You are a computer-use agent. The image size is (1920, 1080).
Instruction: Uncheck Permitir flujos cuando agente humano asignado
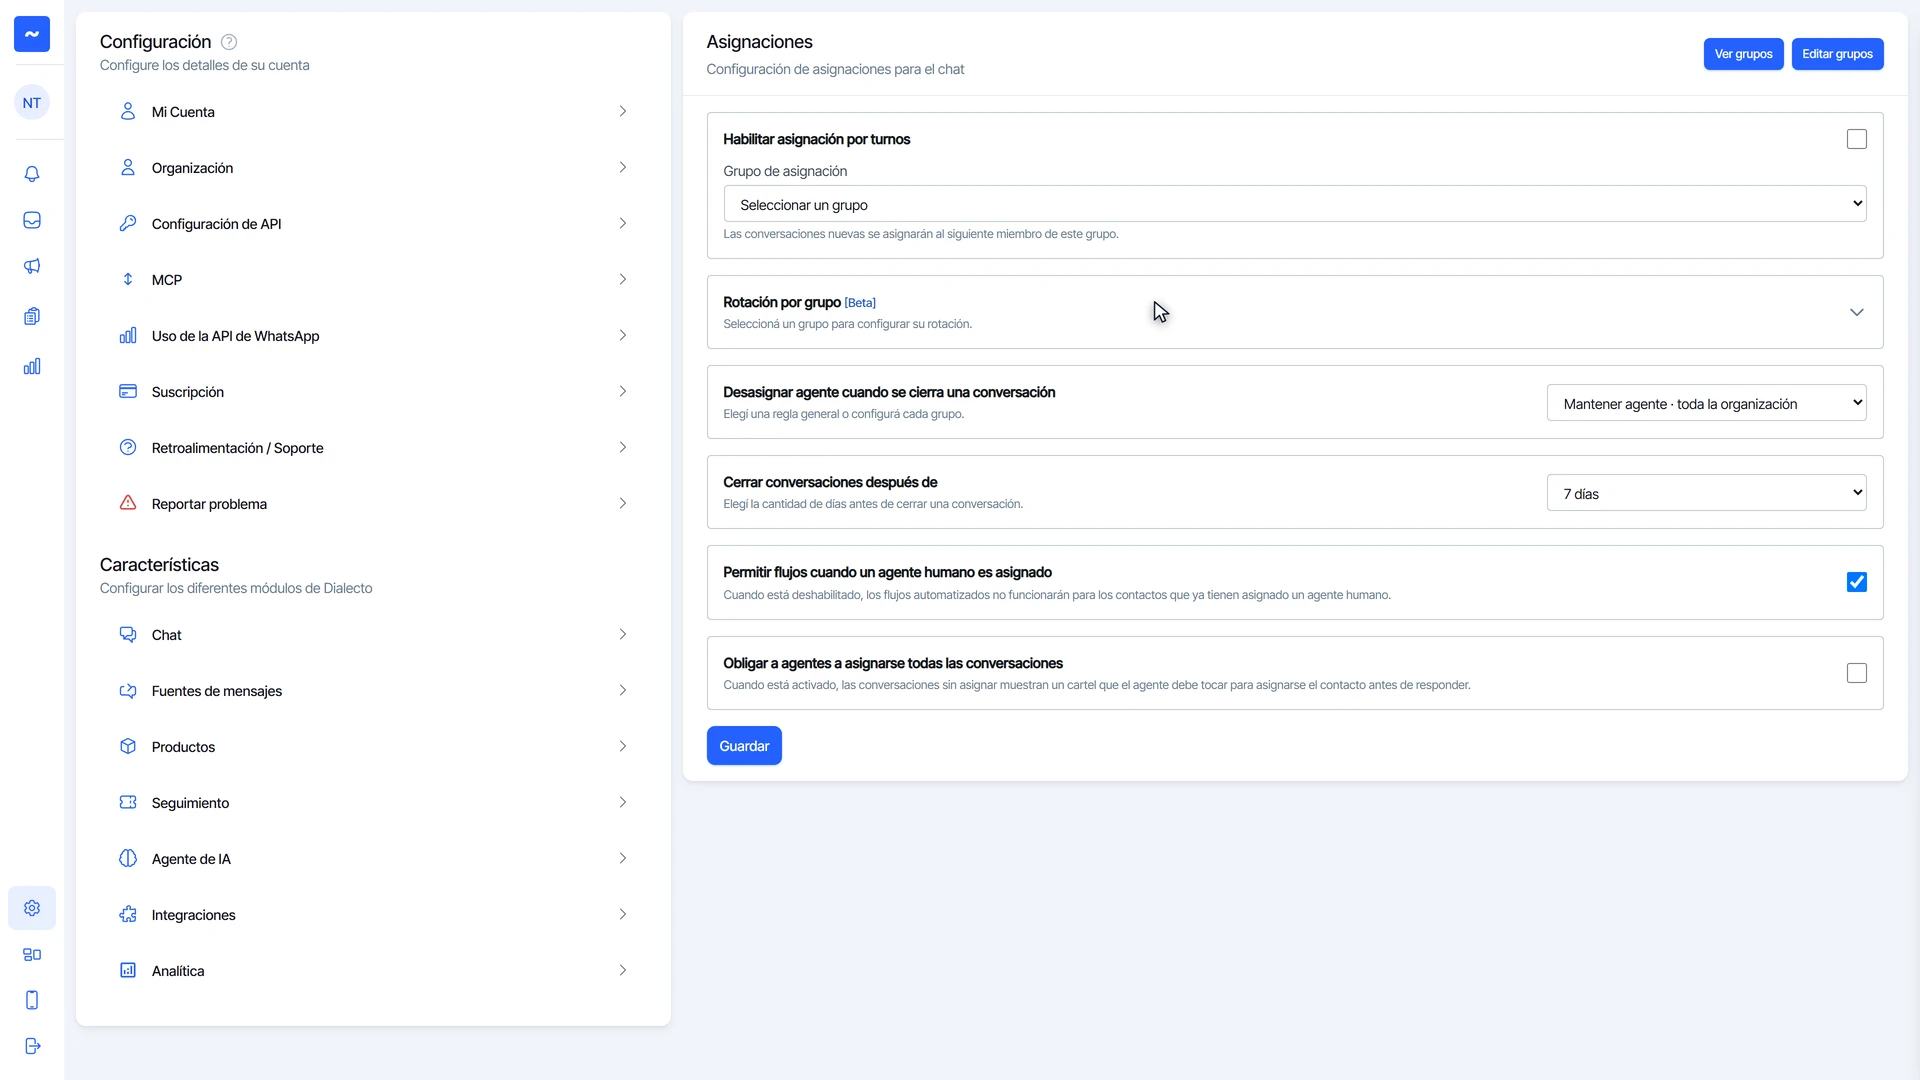[1857, 582]
